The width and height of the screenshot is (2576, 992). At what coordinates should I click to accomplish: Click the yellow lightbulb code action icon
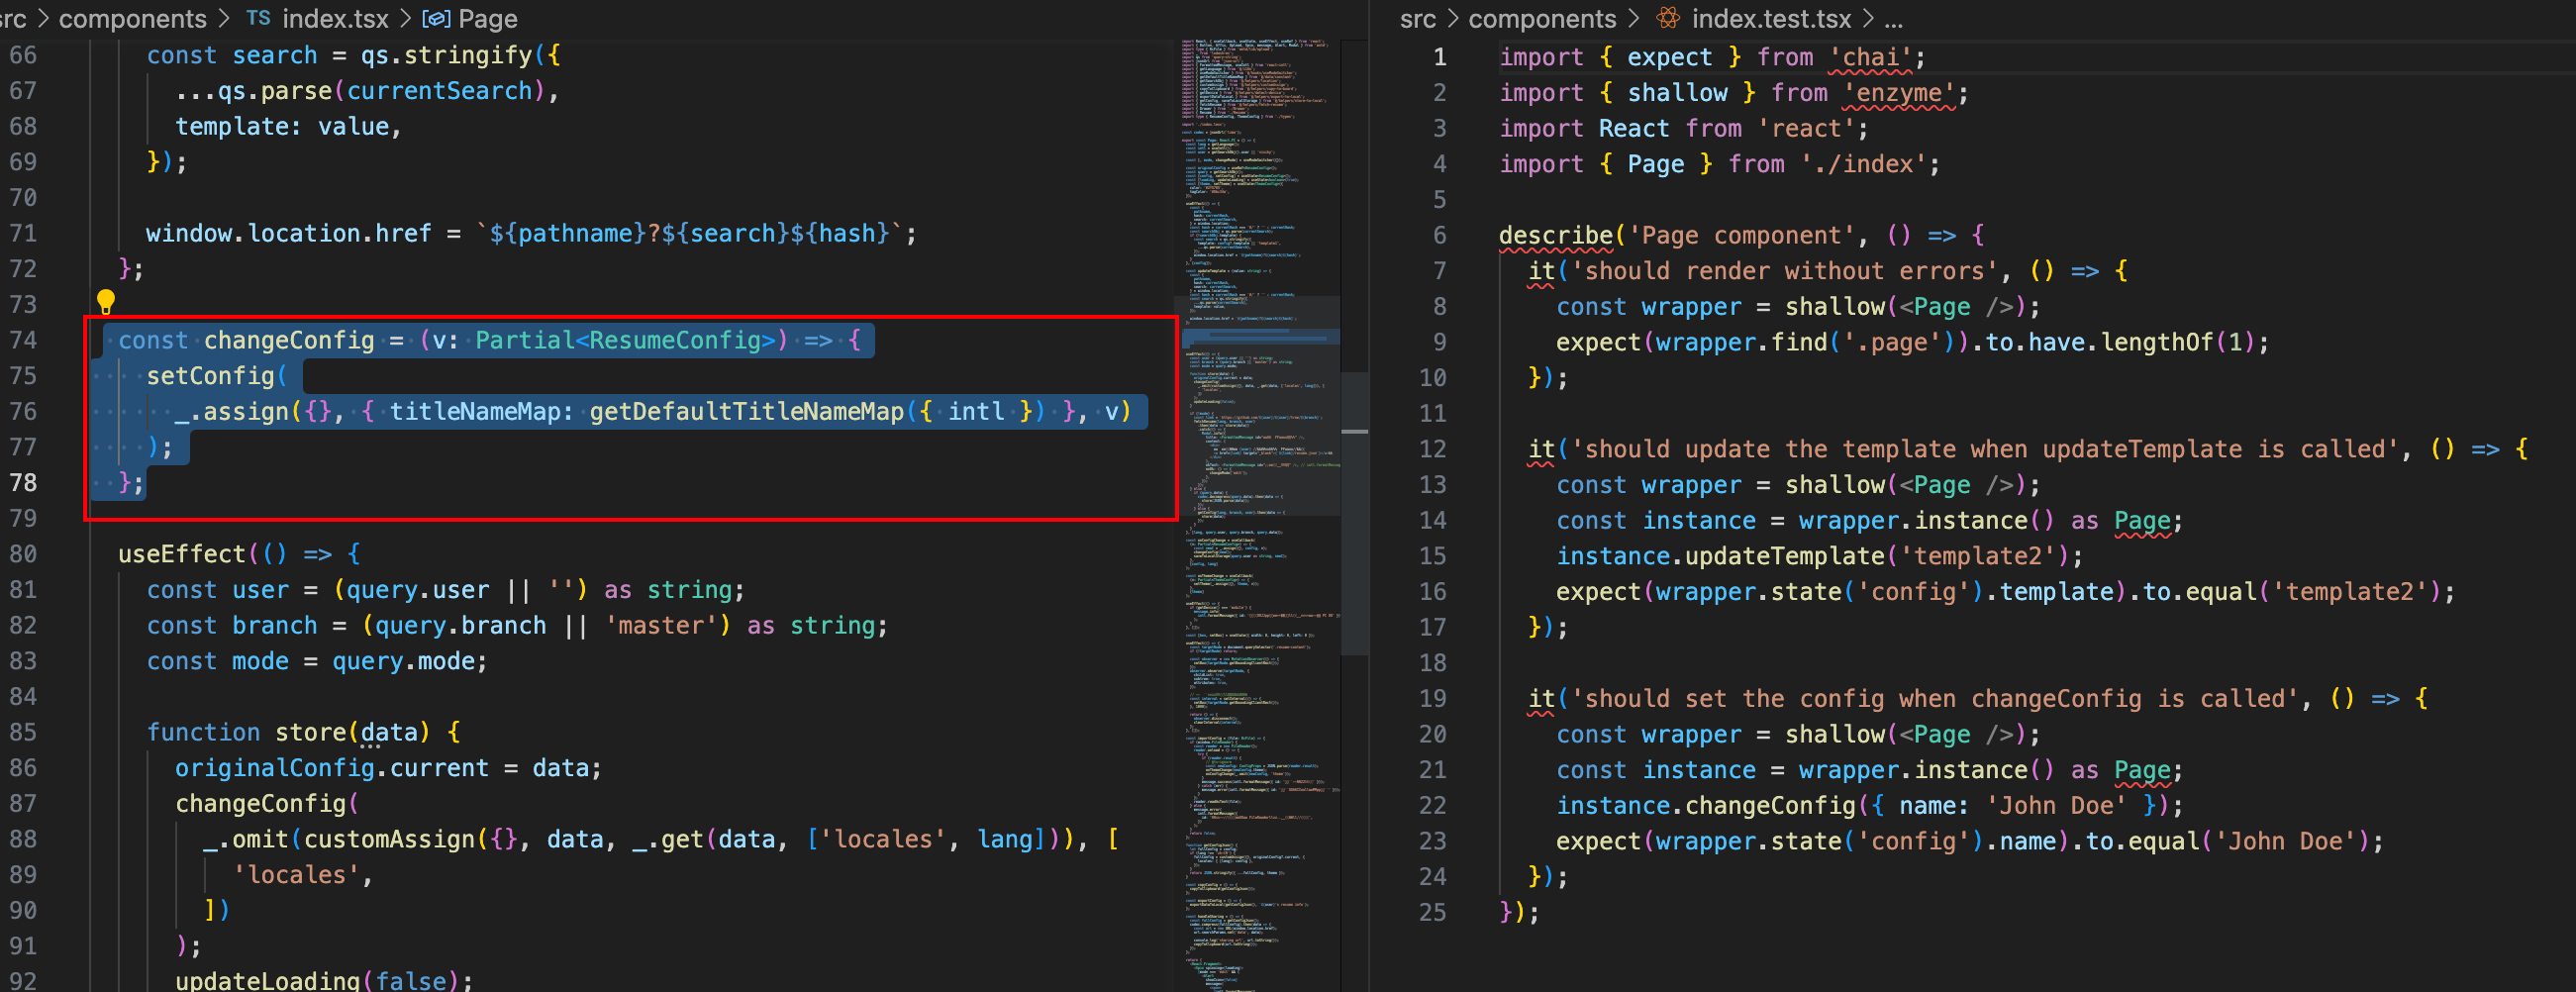coord(105,301)
